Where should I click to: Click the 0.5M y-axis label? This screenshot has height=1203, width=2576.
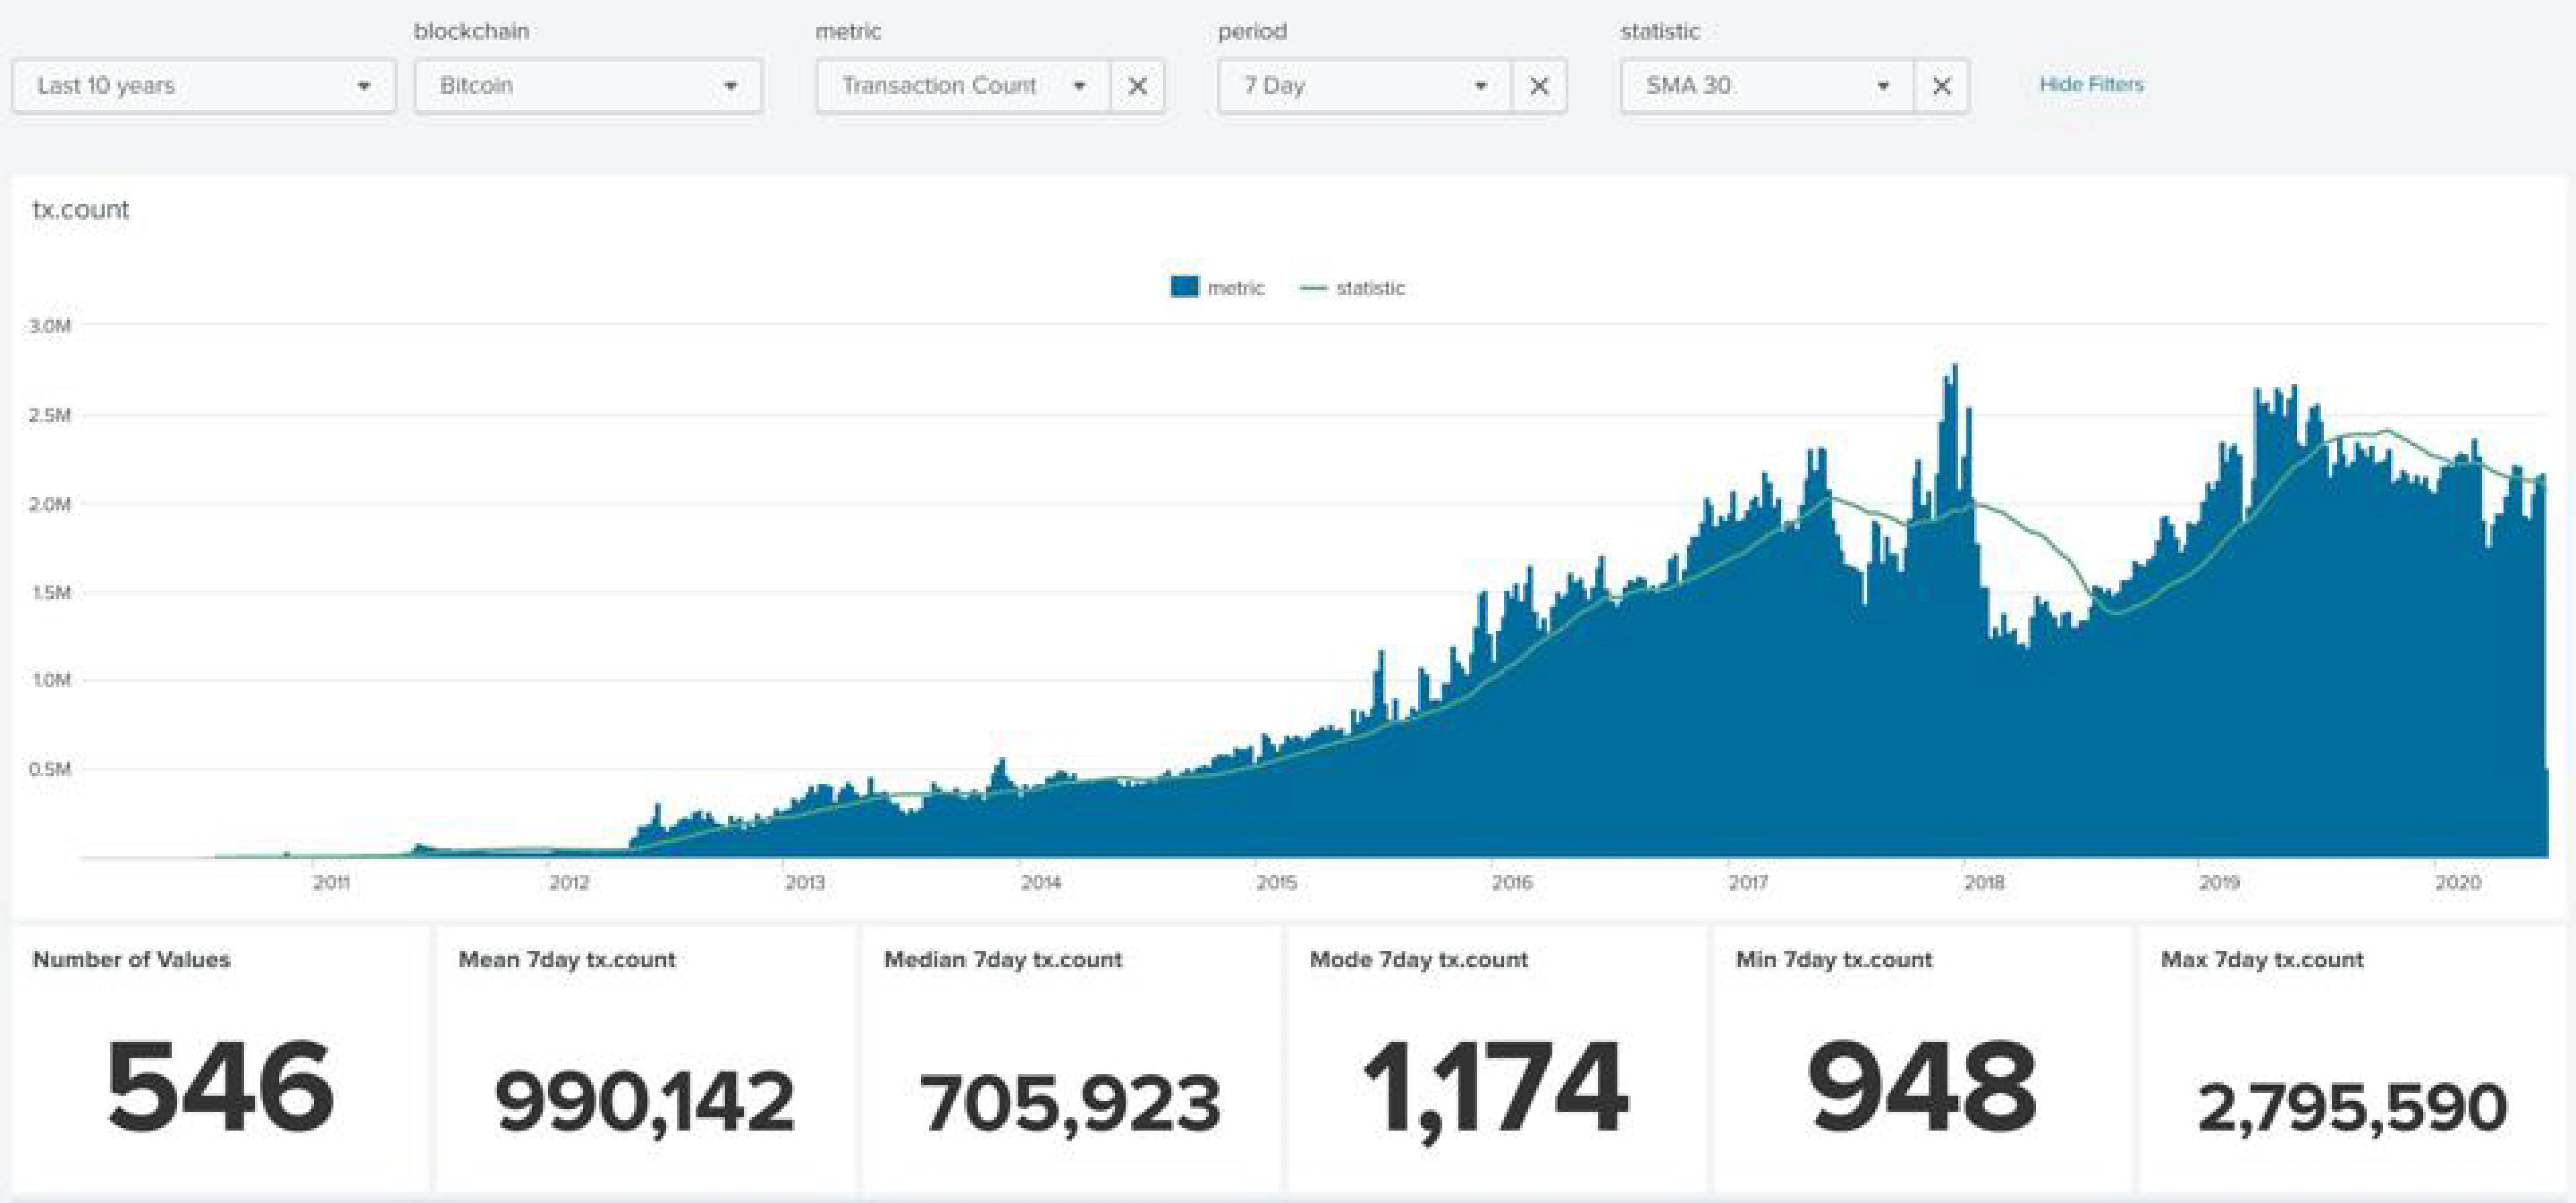coord(50,769)
